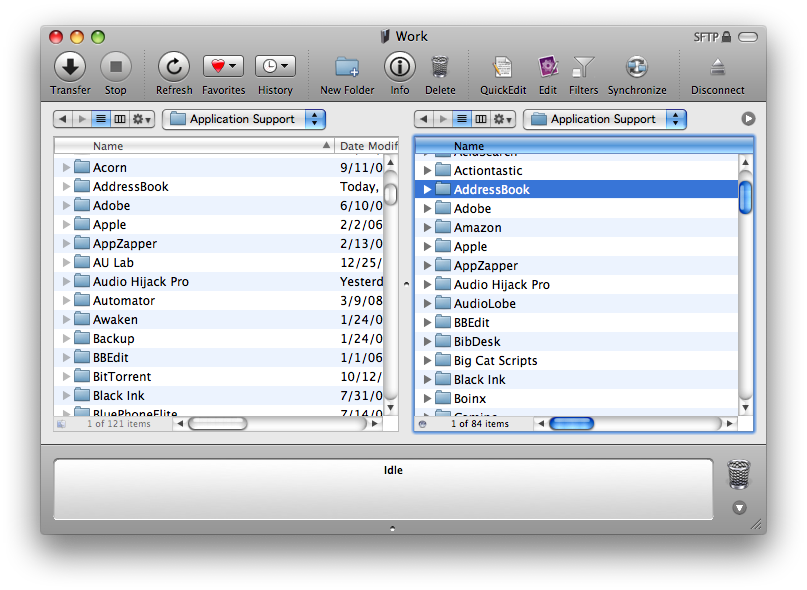The image size is (807, 590).
Task: Open the Filters funnel tool
Action: pyautogui.click(x=584, y=67)
